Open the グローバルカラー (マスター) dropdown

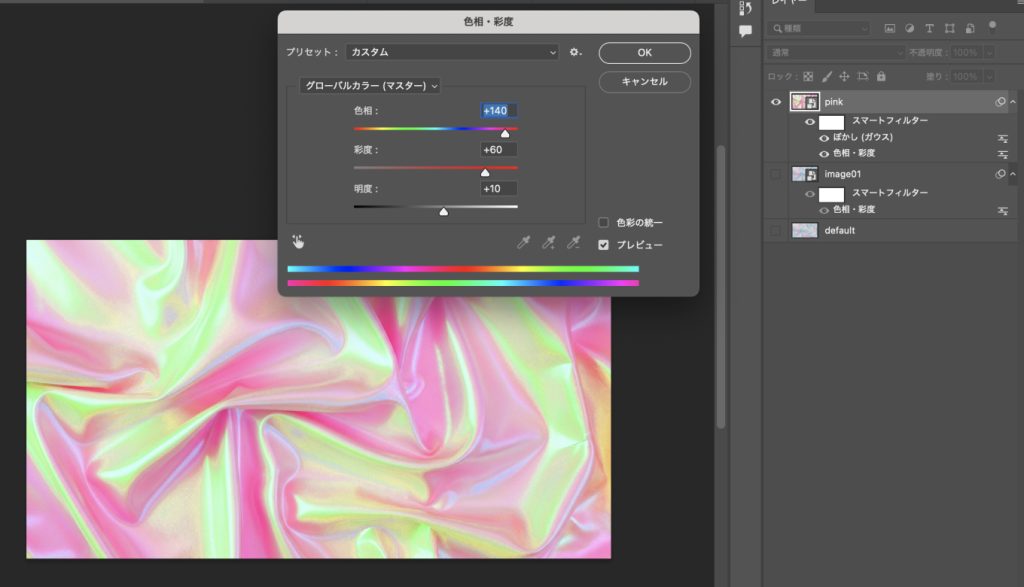[370, 86]
